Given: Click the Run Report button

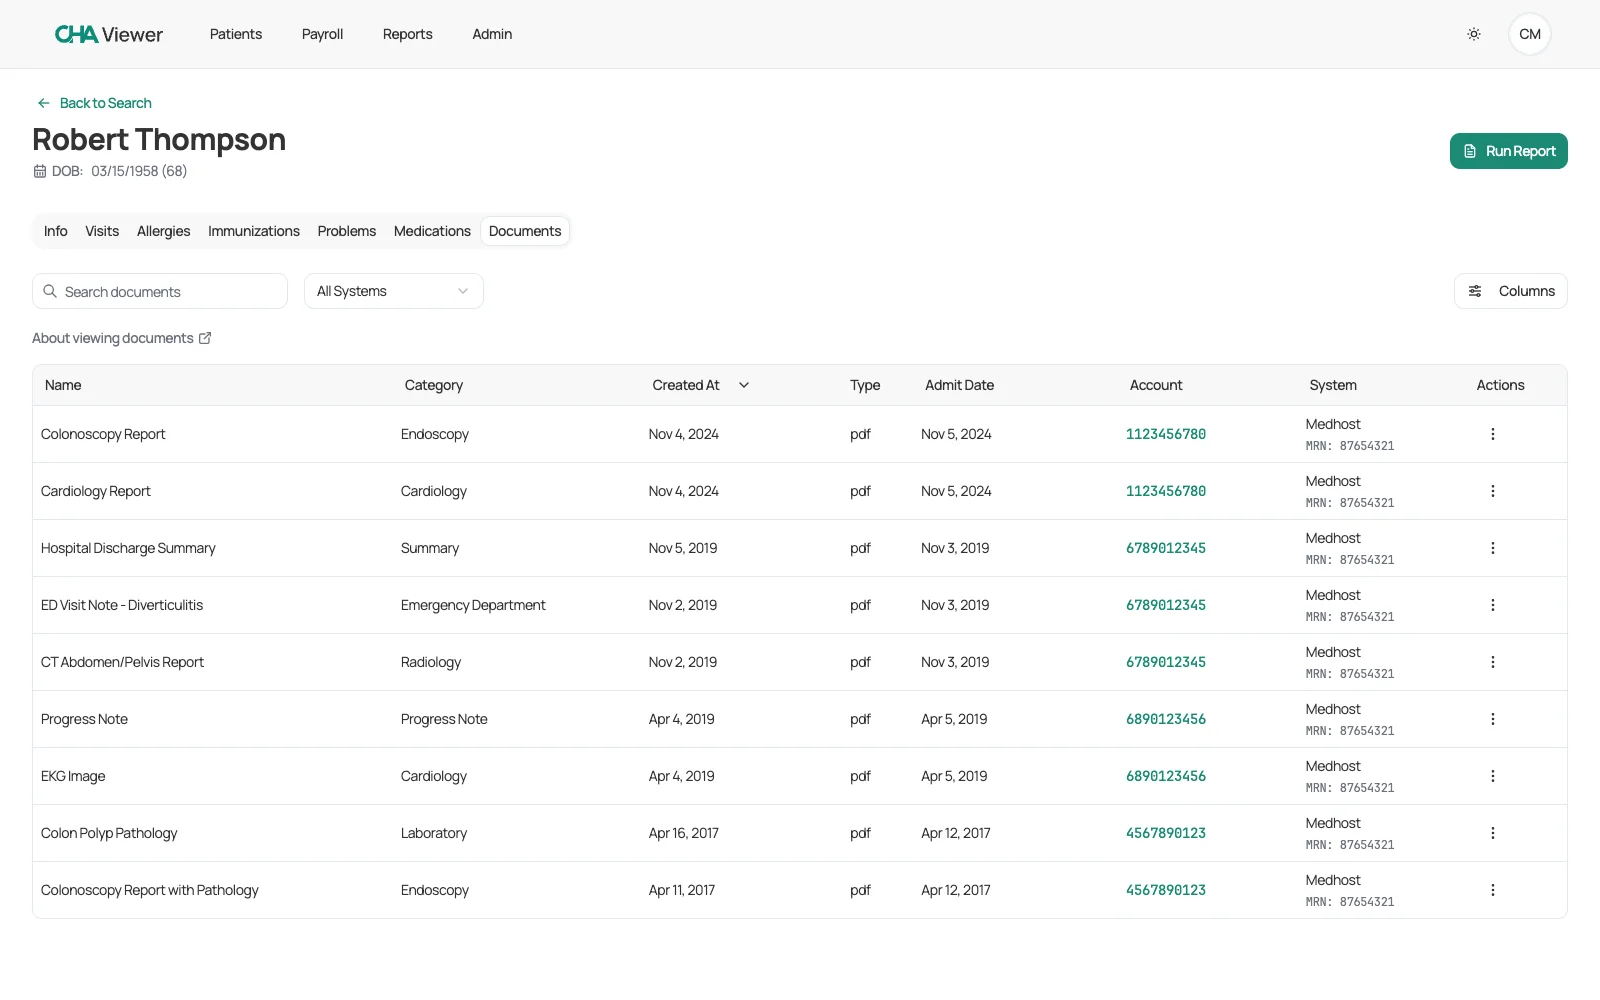Looking at the screenshot, I should point(1509,151).
